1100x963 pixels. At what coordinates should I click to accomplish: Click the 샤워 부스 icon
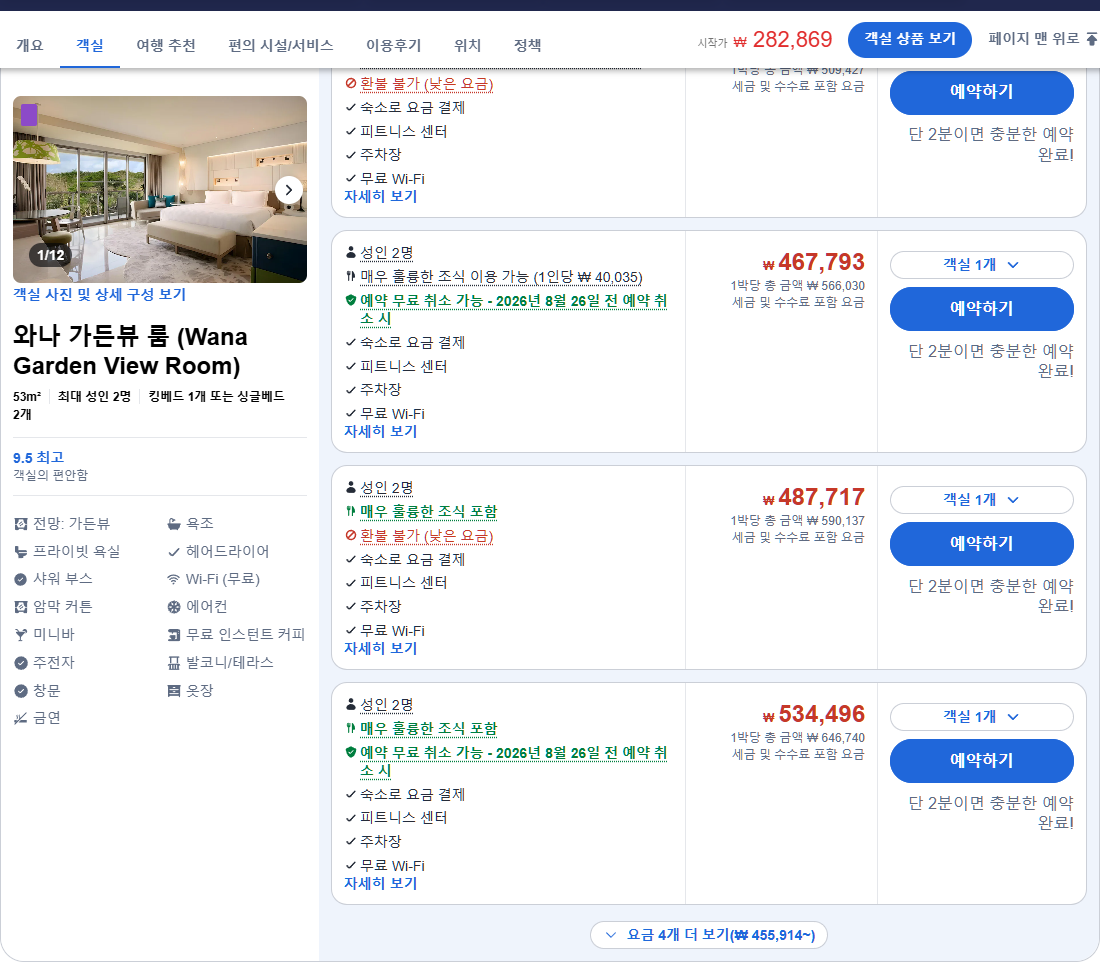pos(21,579)
